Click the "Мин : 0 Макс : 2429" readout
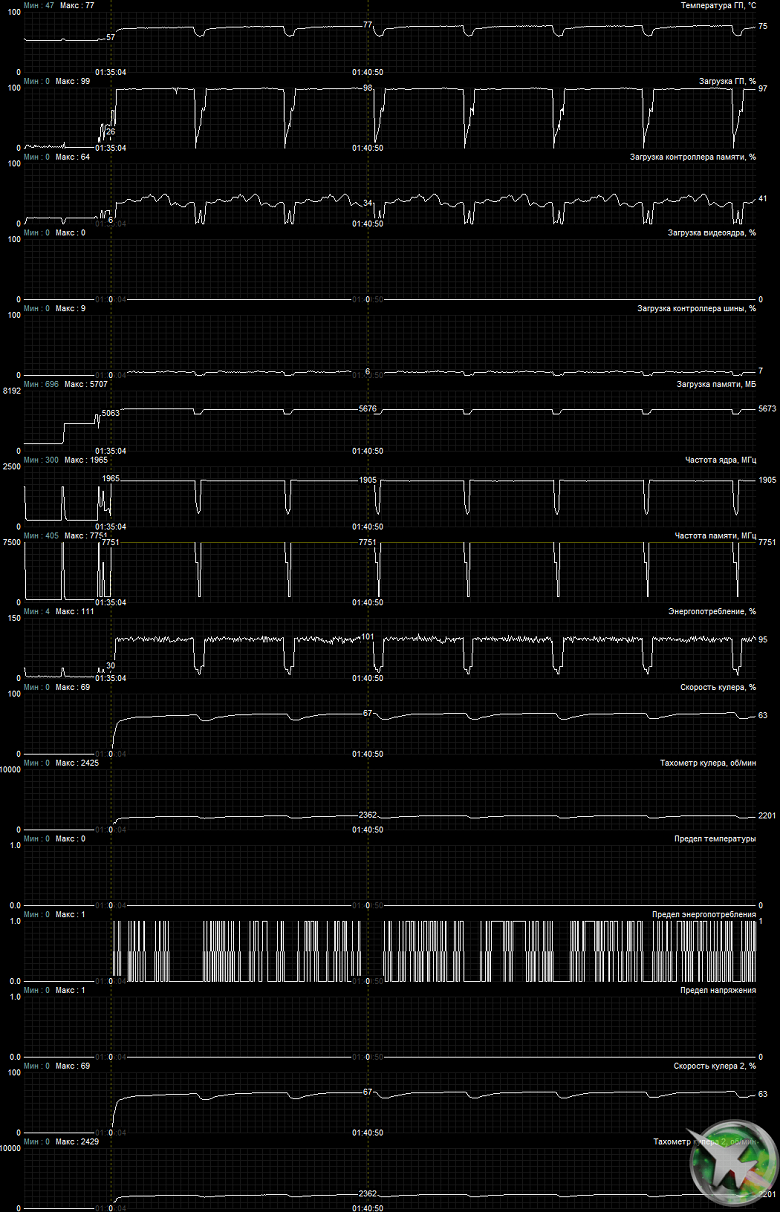 pyautogui.click(x=61, y=1142)
